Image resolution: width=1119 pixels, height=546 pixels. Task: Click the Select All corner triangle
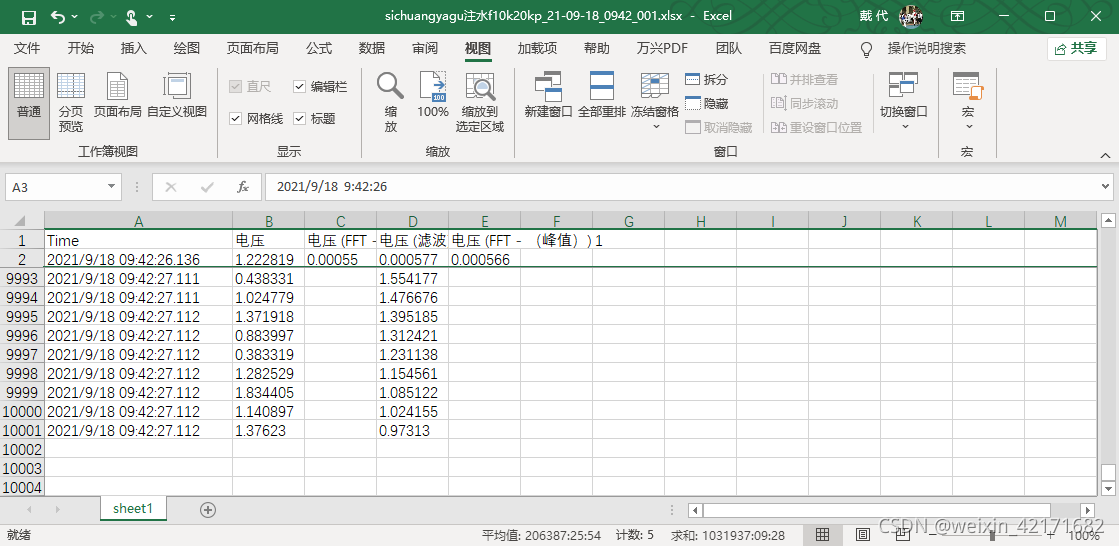click(21, 221)
